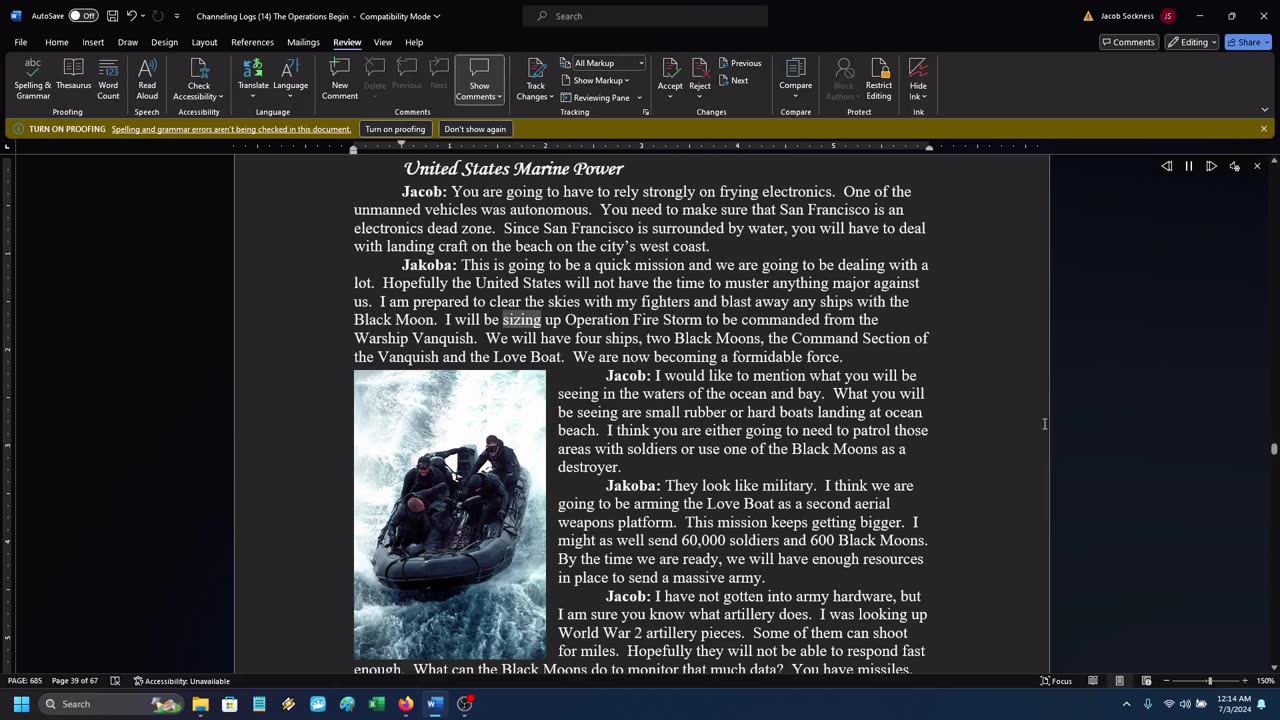Adjust the zoom slider
This screenshot has height=720, width=1280.
pyautogui.click(x=1209, y=681)
